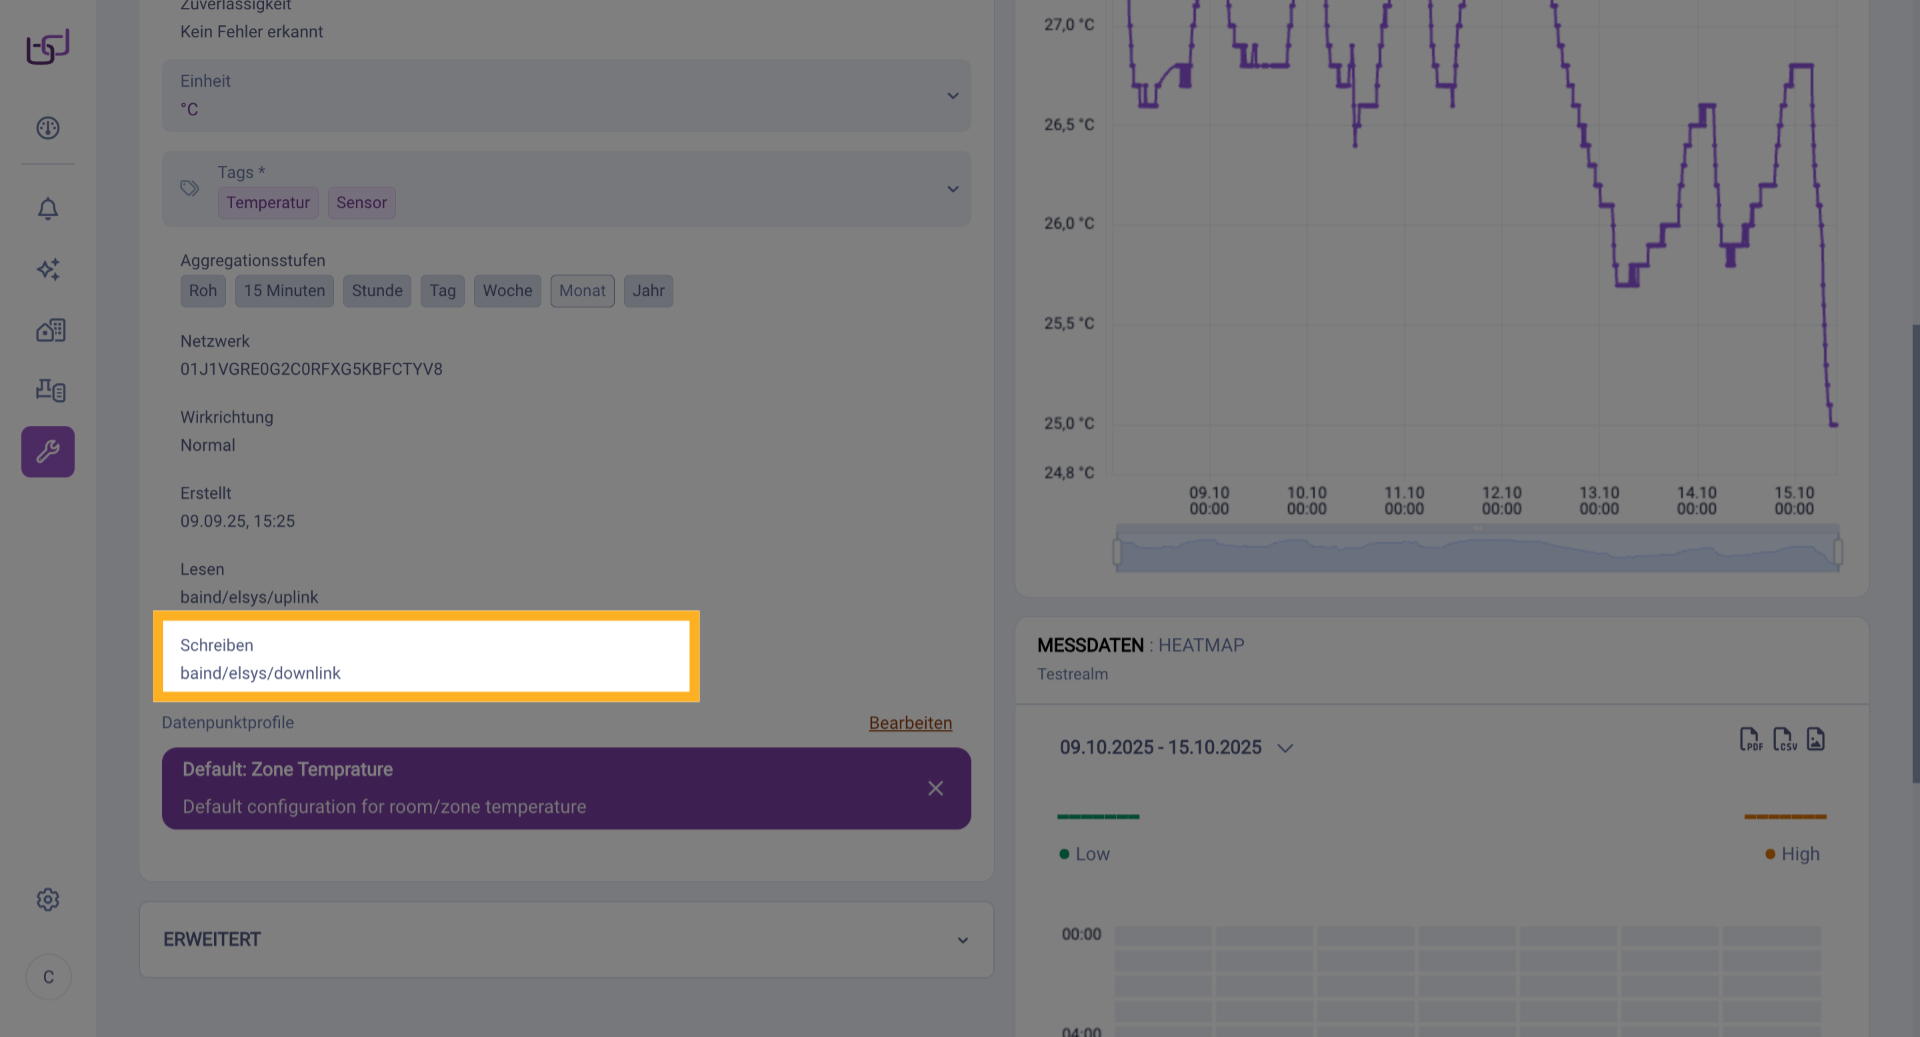1920x1037 pixels.
Task: Click the Bearbeiten link for Datenpunktprofile
Action: [x=910, y=723]
